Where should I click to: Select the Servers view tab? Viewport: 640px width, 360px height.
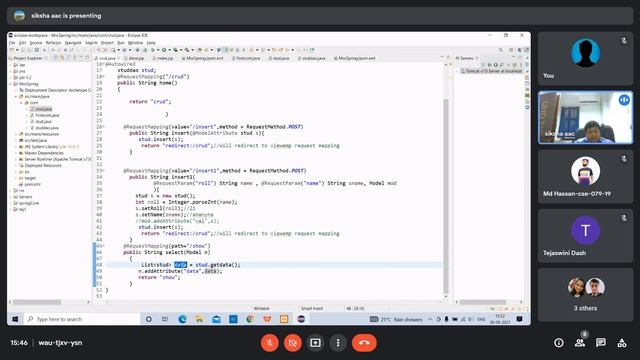pos(466,58)
